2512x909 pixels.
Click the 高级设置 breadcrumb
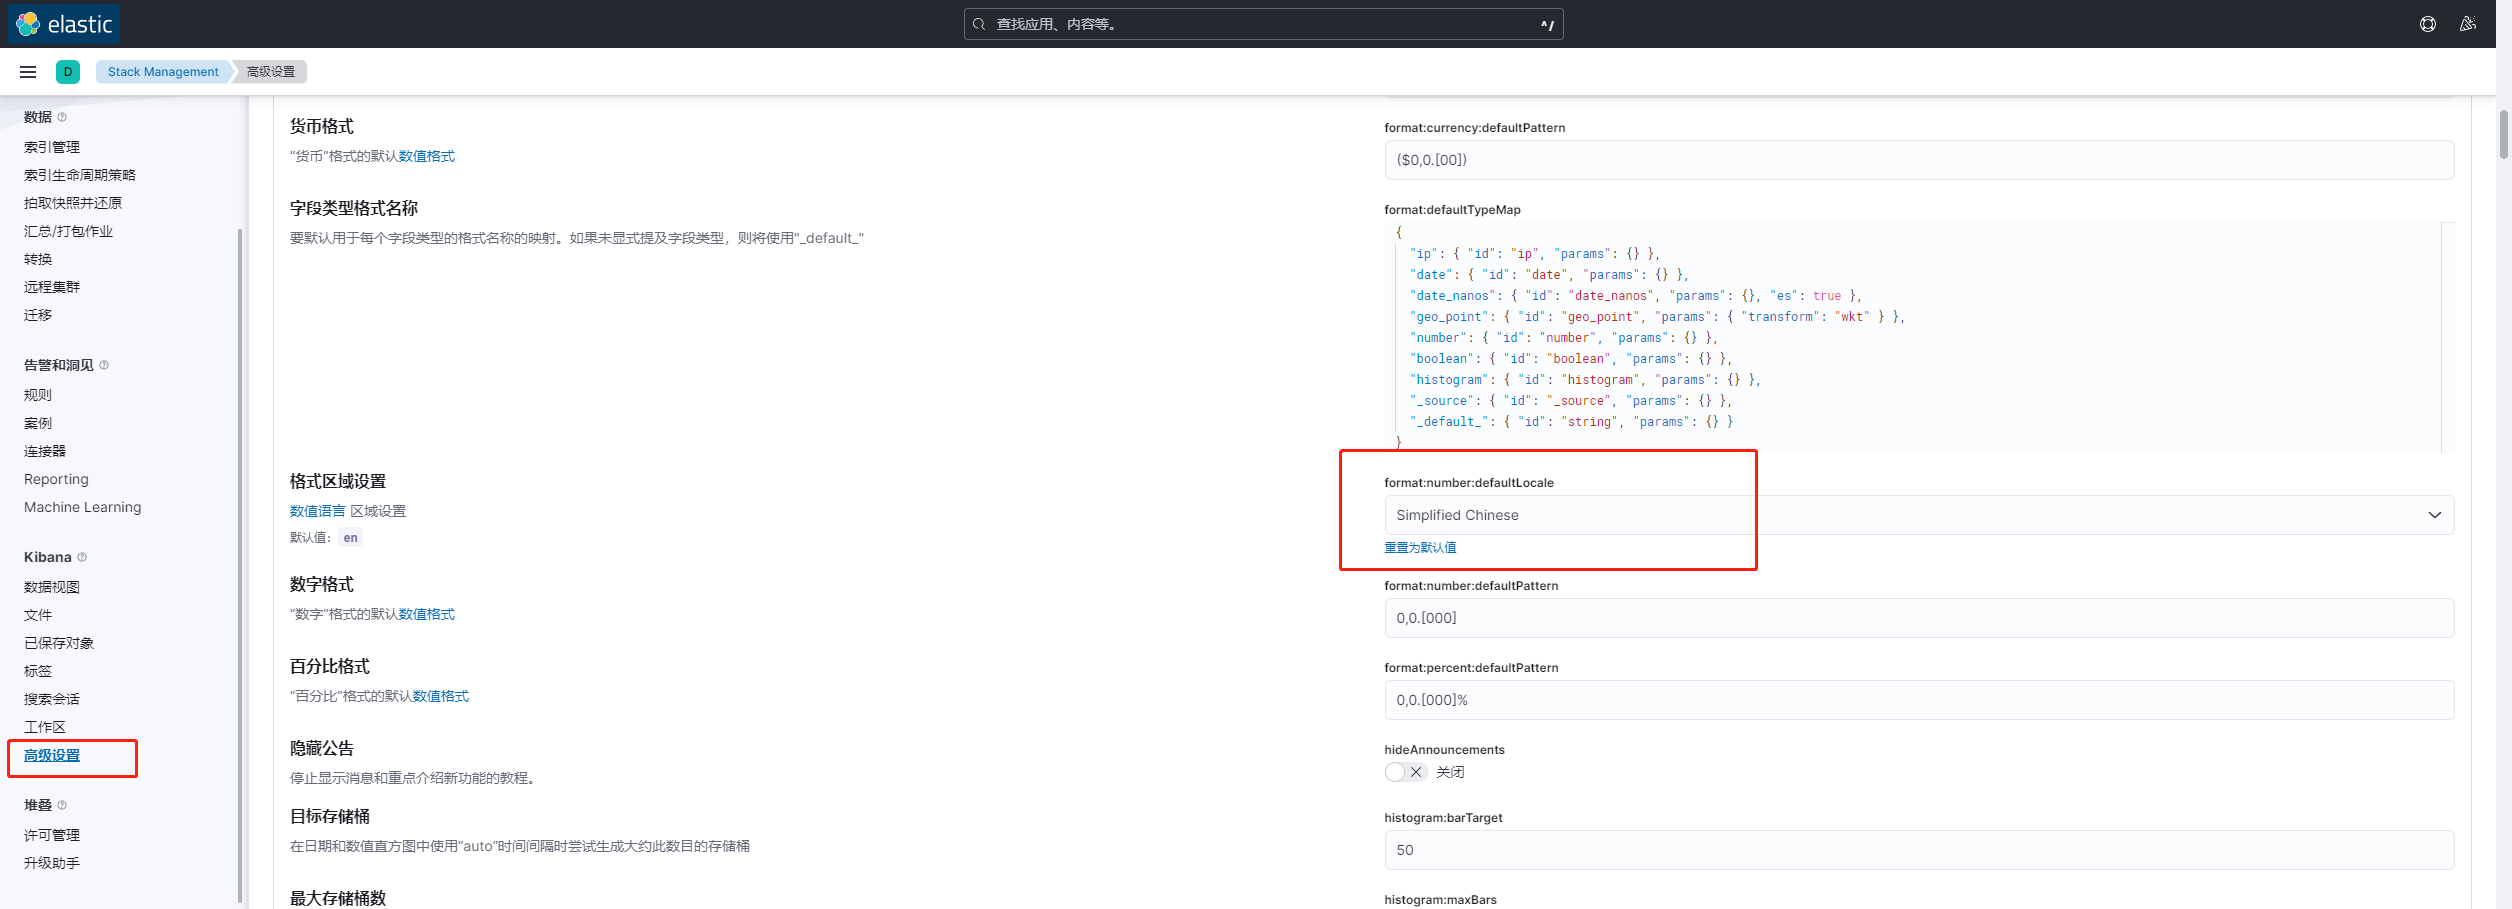(271, 72)
